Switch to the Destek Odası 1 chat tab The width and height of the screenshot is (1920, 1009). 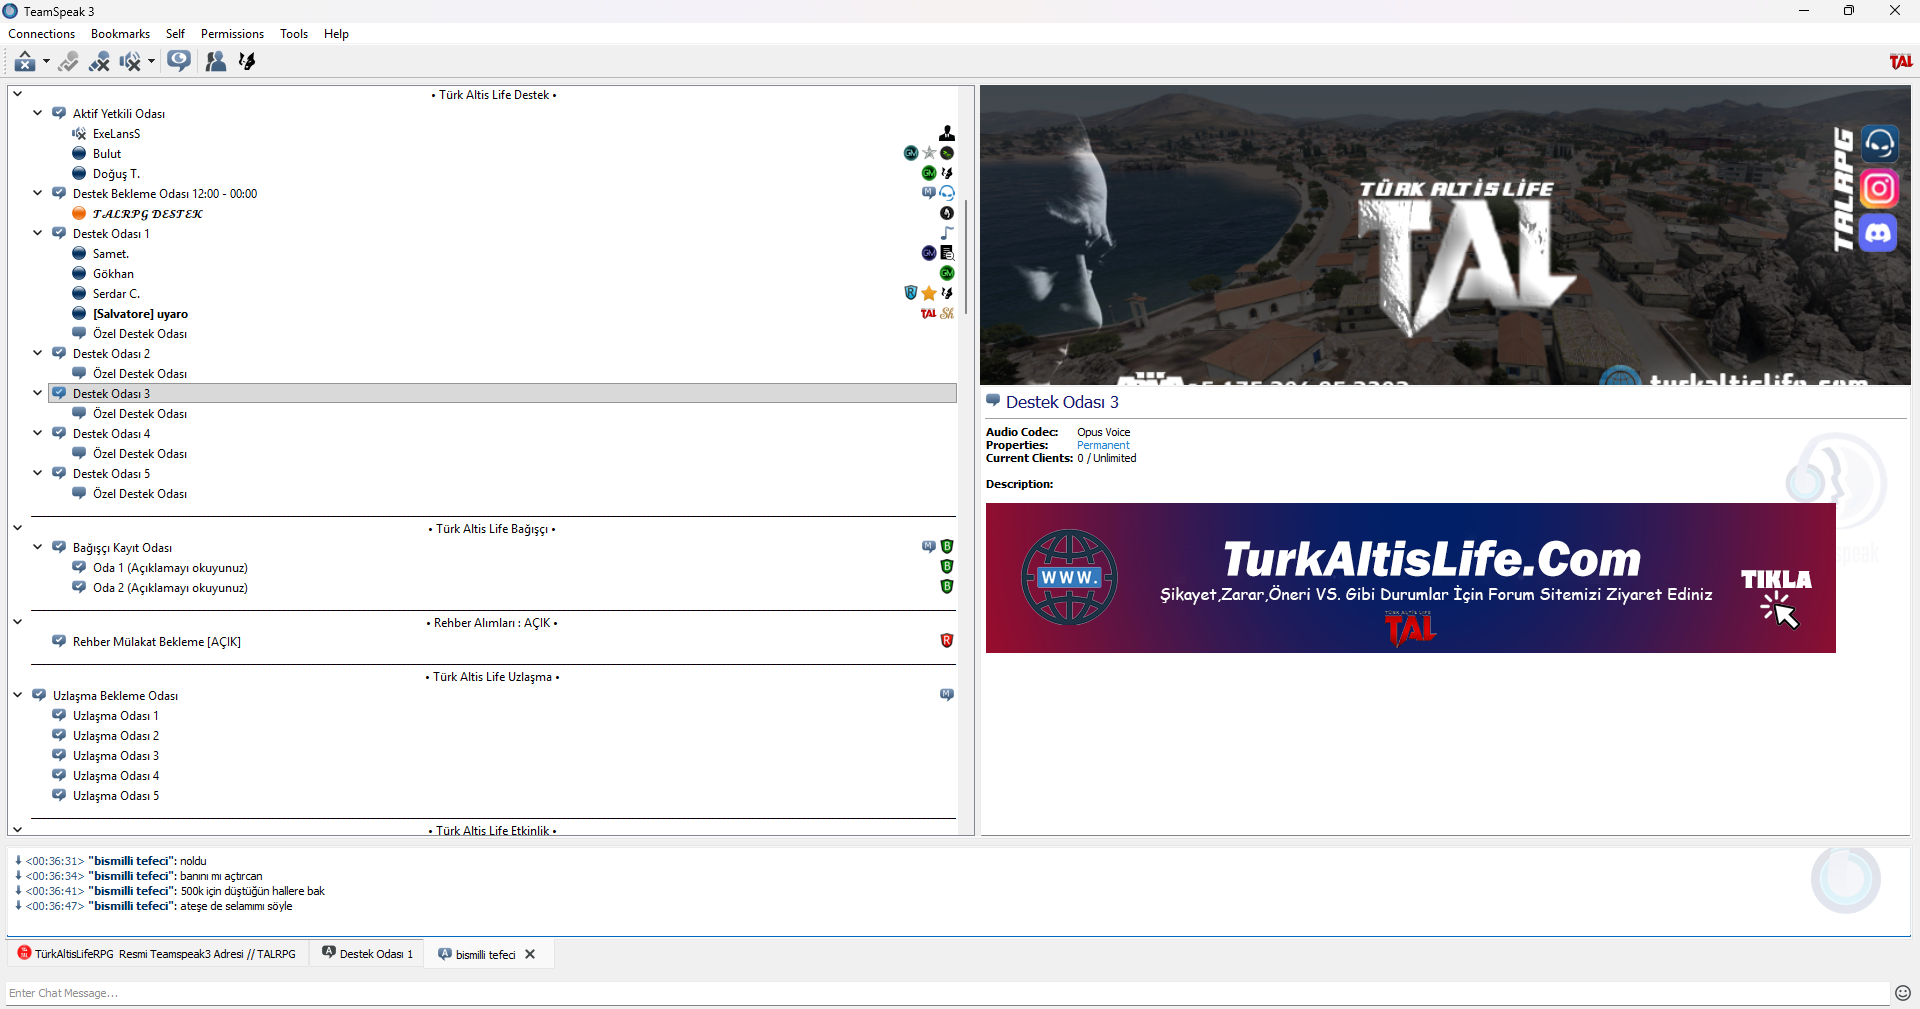367,954
